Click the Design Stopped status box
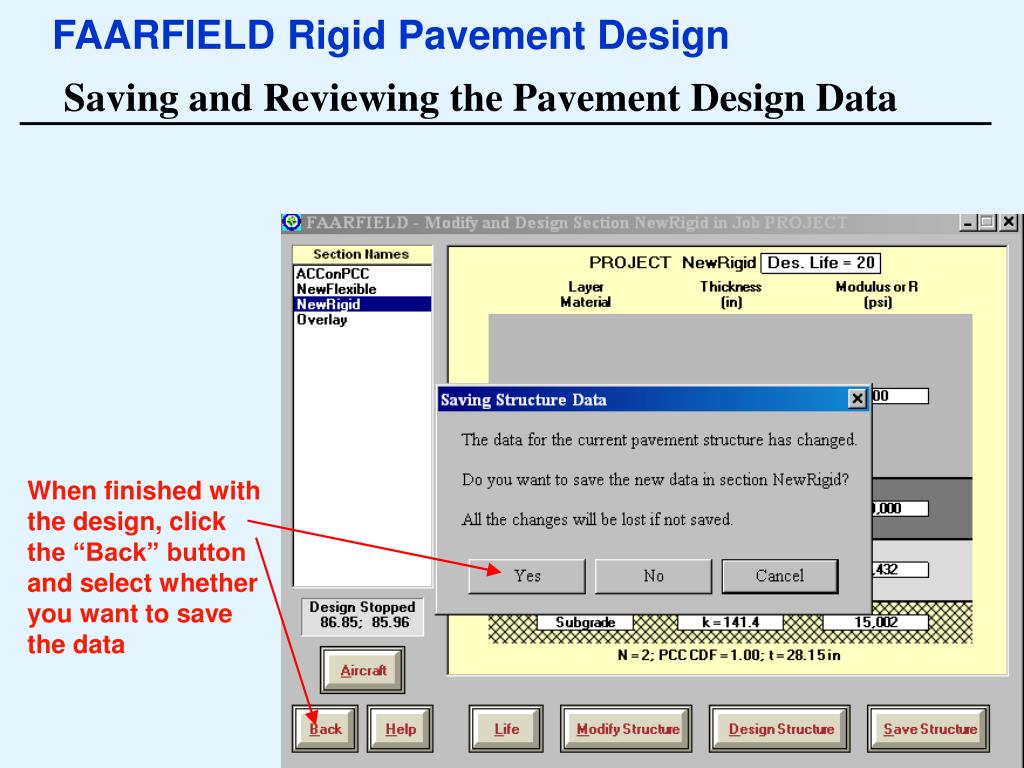 362,615
